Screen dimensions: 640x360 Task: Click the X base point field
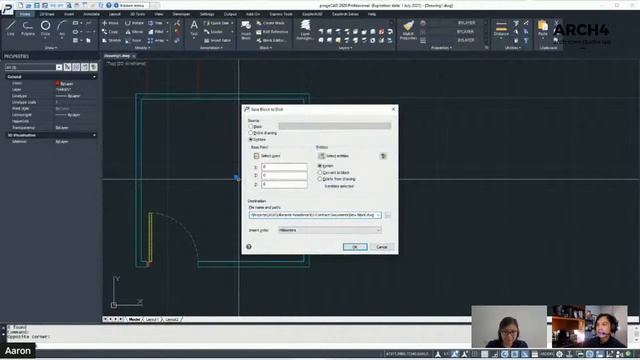284,167
